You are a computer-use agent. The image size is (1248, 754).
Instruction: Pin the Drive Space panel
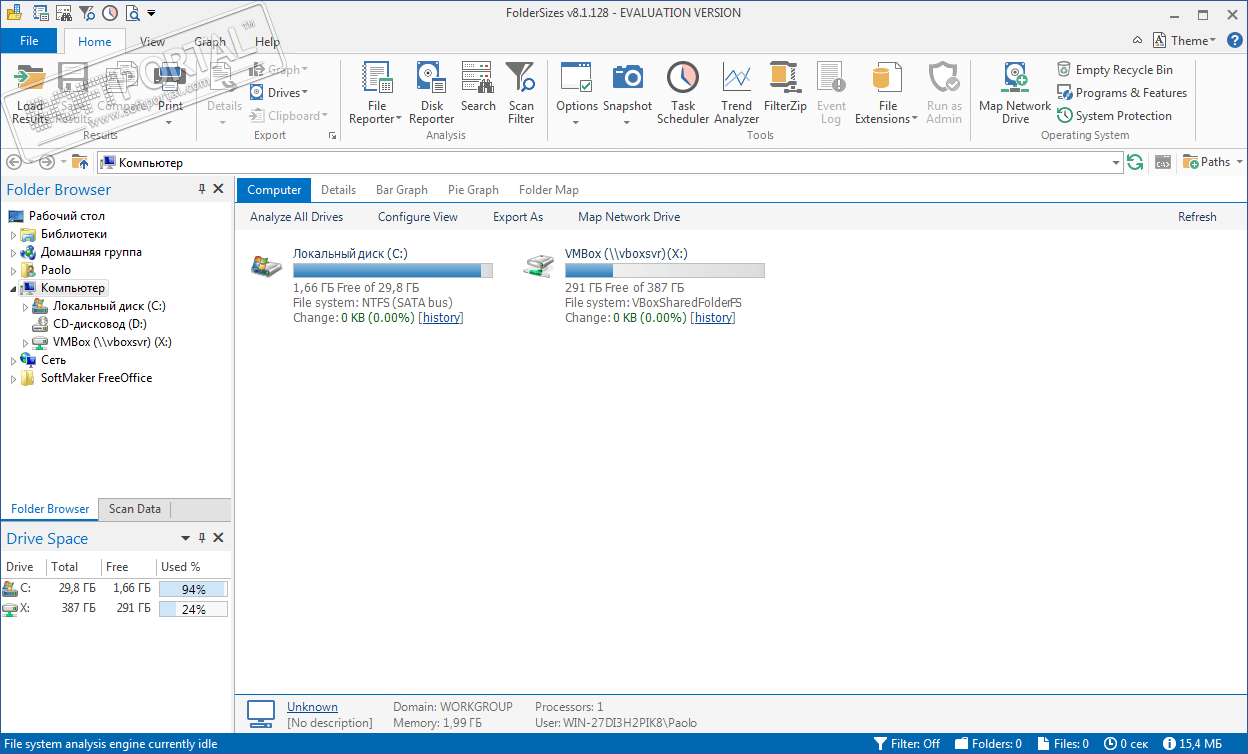pos(202,538)
